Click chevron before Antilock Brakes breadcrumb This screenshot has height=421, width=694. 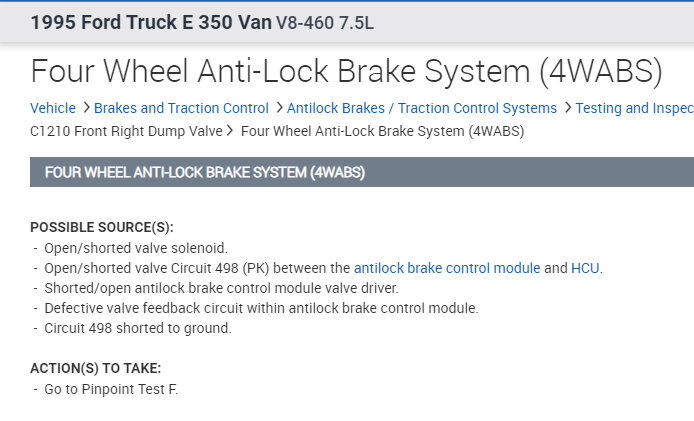coord(279,108)
